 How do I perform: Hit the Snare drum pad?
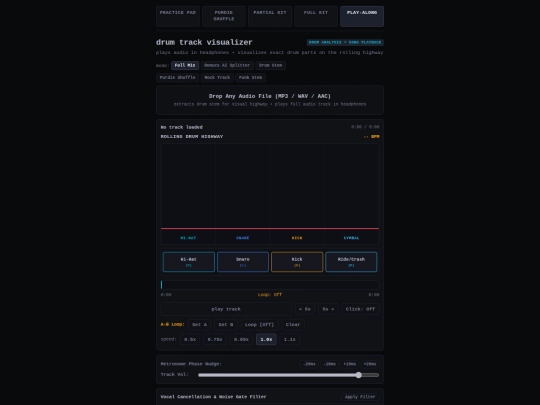pos(243,262)
